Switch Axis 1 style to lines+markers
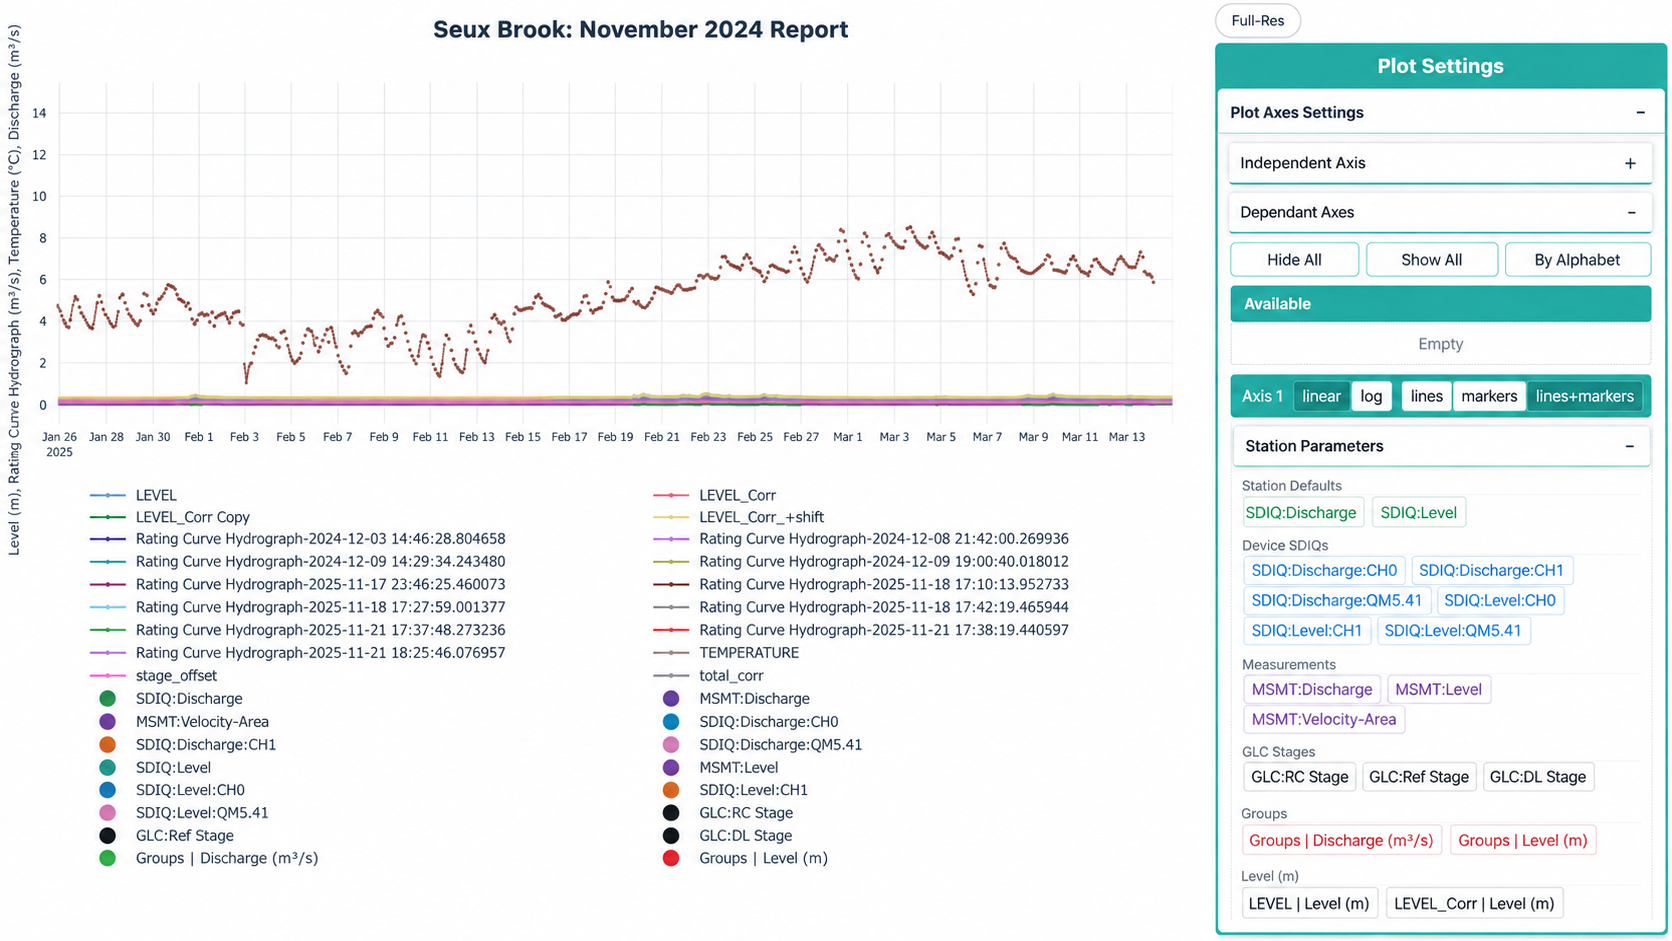The width and height of the screenshot is (1672, 941). pos(1584,396)
